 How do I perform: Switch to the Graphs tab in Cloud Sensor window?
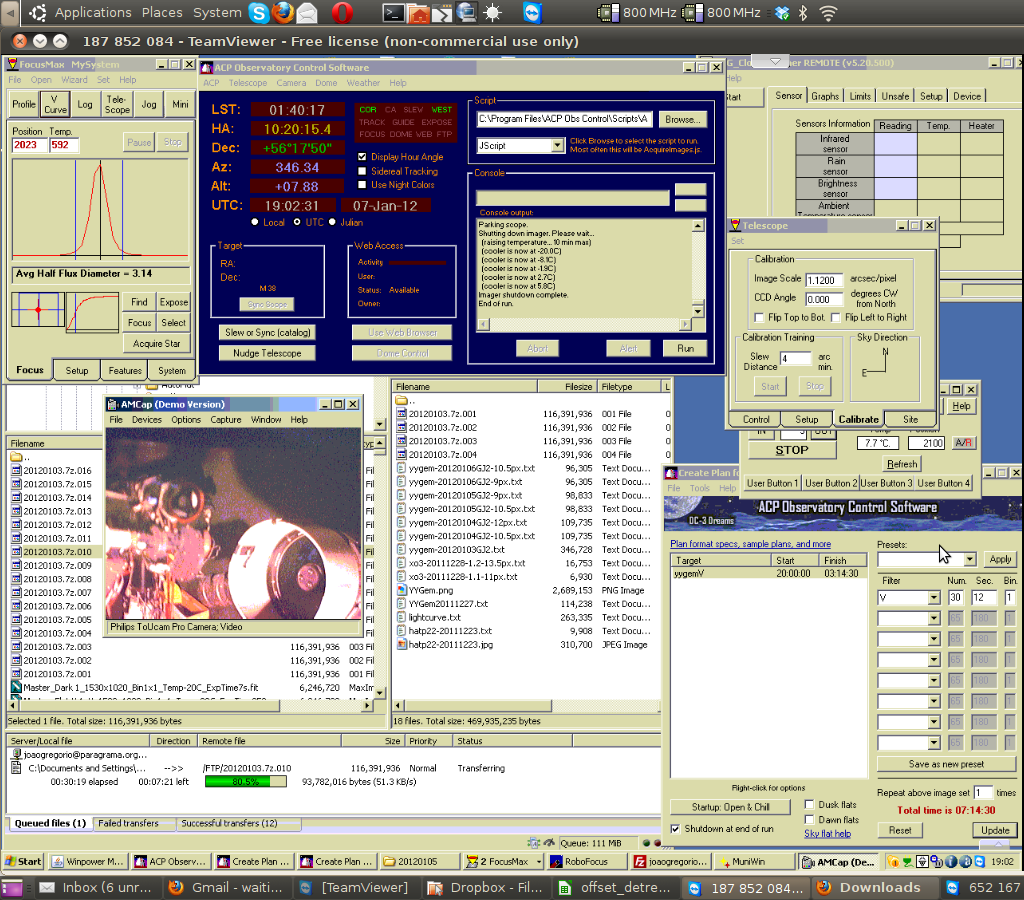[825, 96]
